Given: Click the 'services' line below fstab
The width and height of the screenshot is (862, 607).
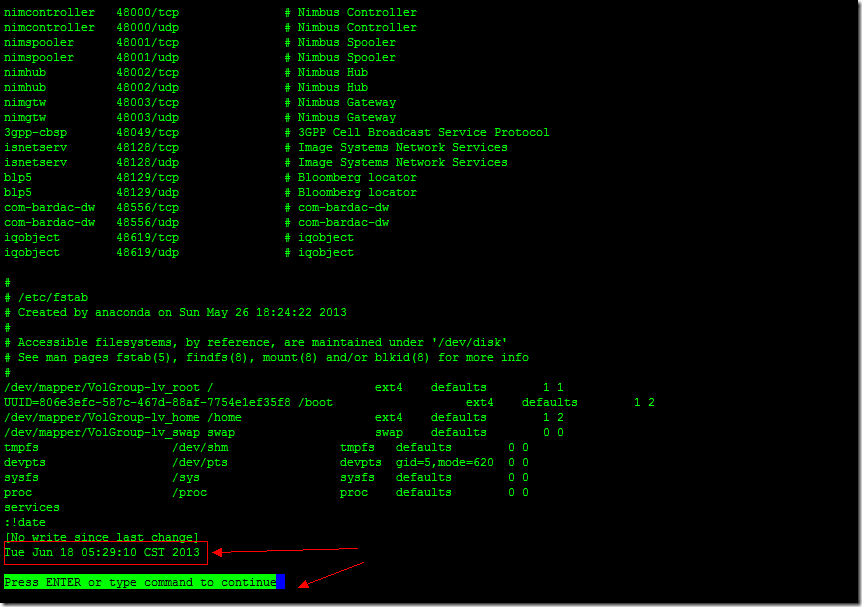Looking at the screenshot, I should pyautogui.click(x=32, y=507).
